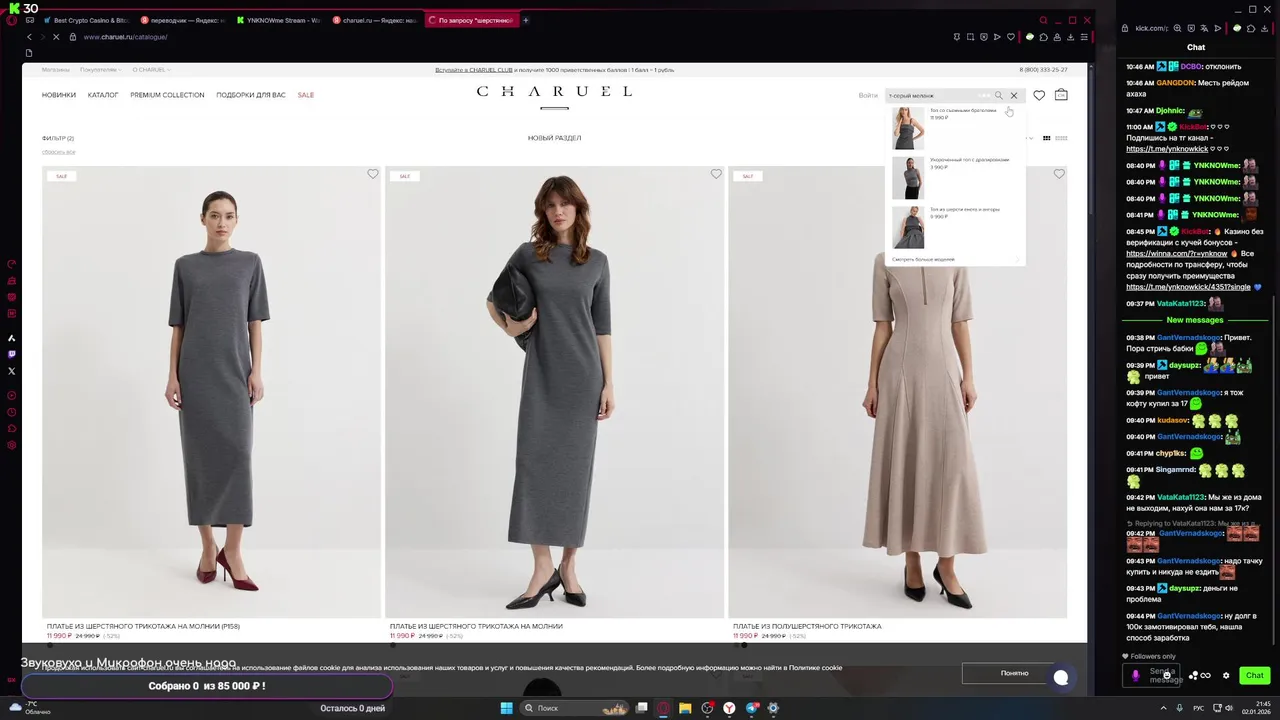Viewport: 1280px width, 720px height.
Task: Click 'Смотреть больше моделей' in search dropdown
Action: coord(923,259)
